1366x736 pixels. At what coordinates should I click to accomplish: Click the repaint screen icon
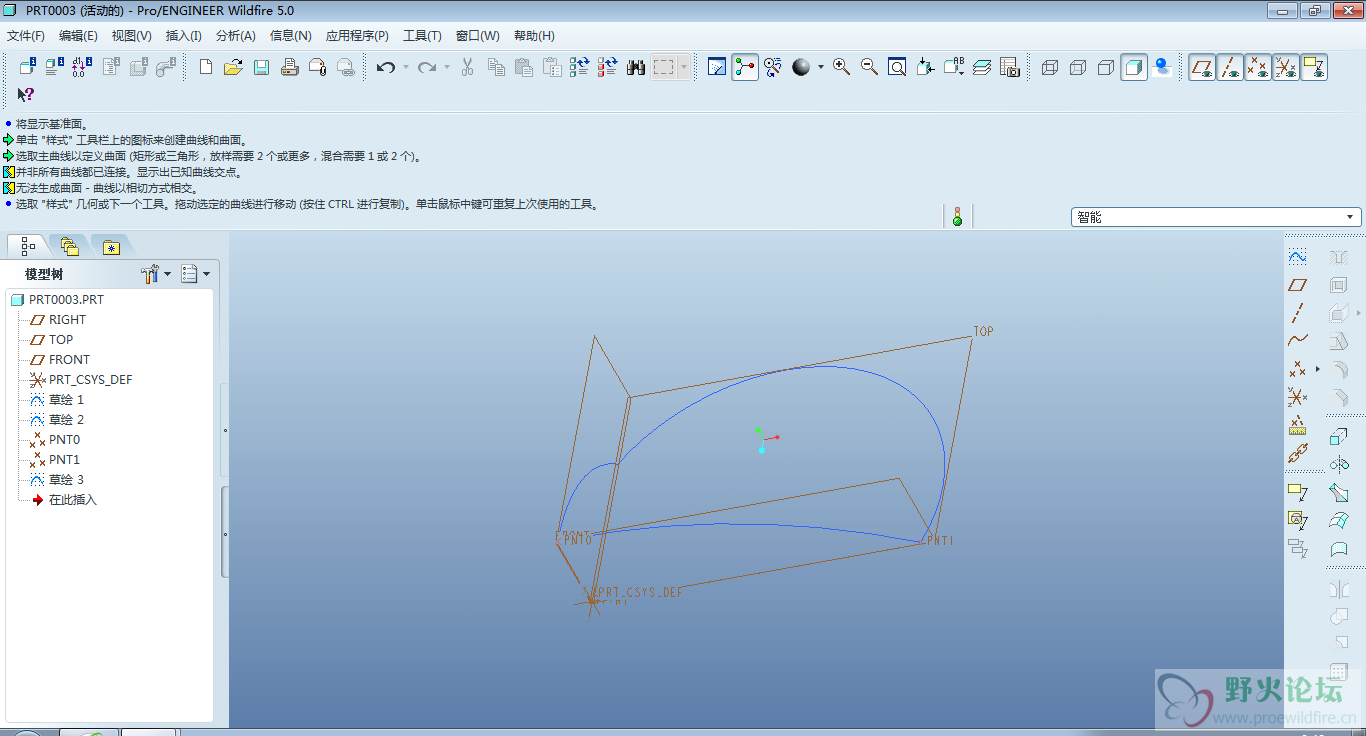pyautogui.click(x=717, y=67)
